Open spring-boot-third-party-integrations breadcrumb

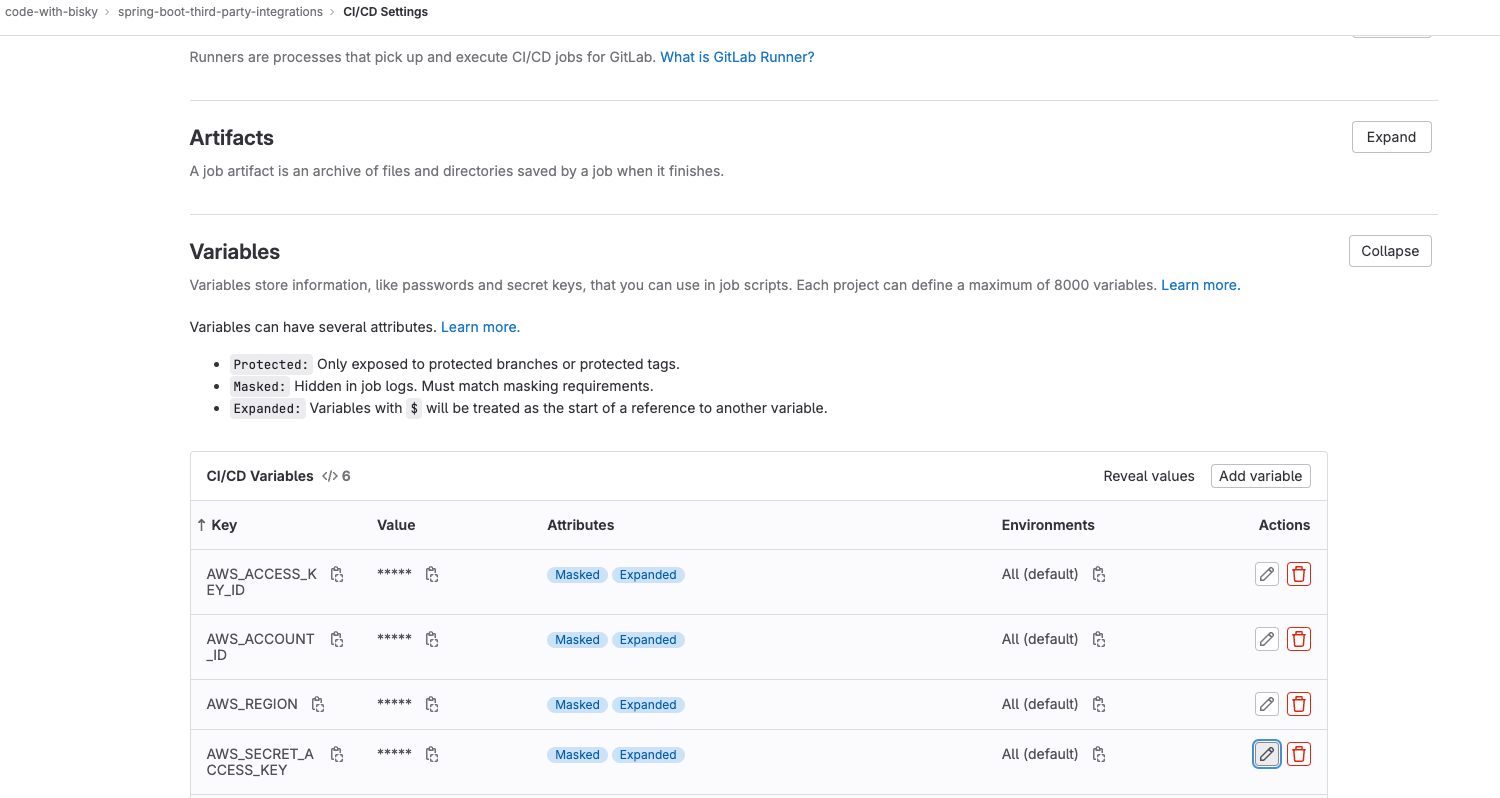click(x=220, y=12)
